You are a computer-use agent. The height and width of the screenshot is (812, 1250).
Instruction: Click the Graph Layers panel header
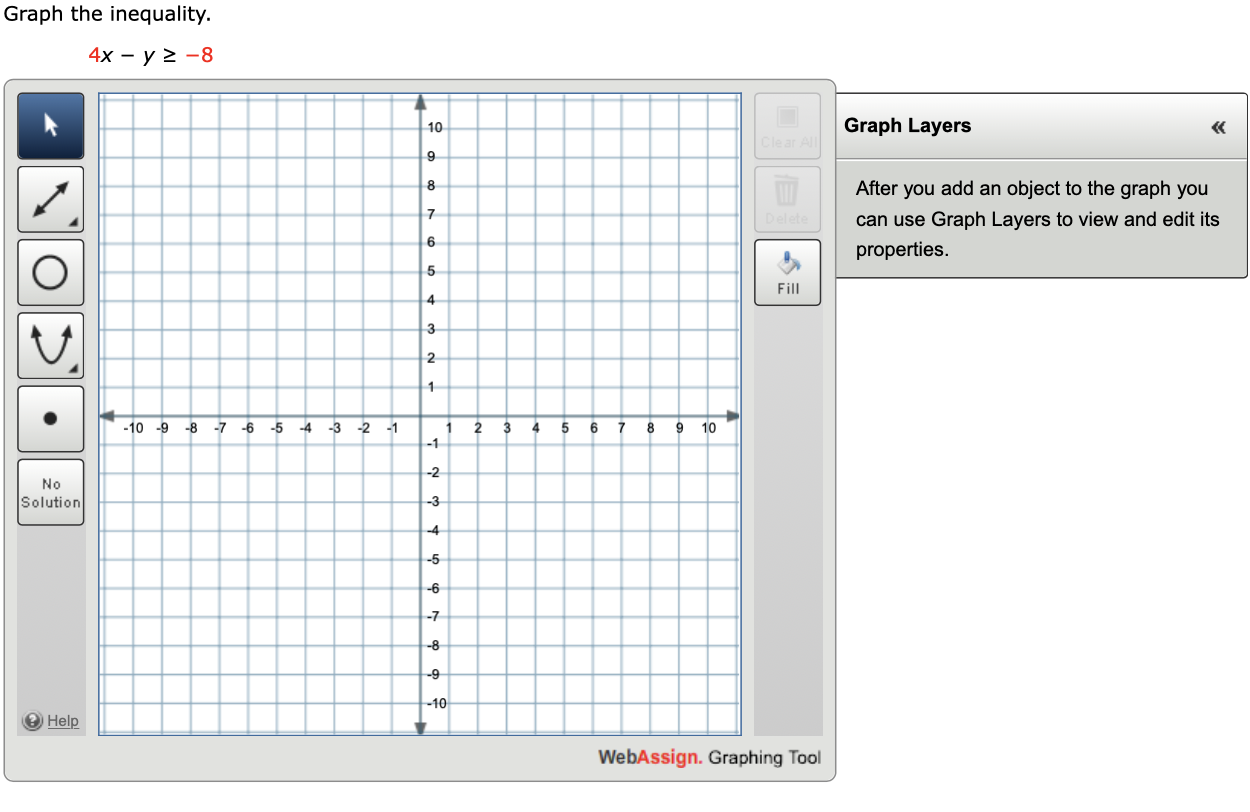907,125
